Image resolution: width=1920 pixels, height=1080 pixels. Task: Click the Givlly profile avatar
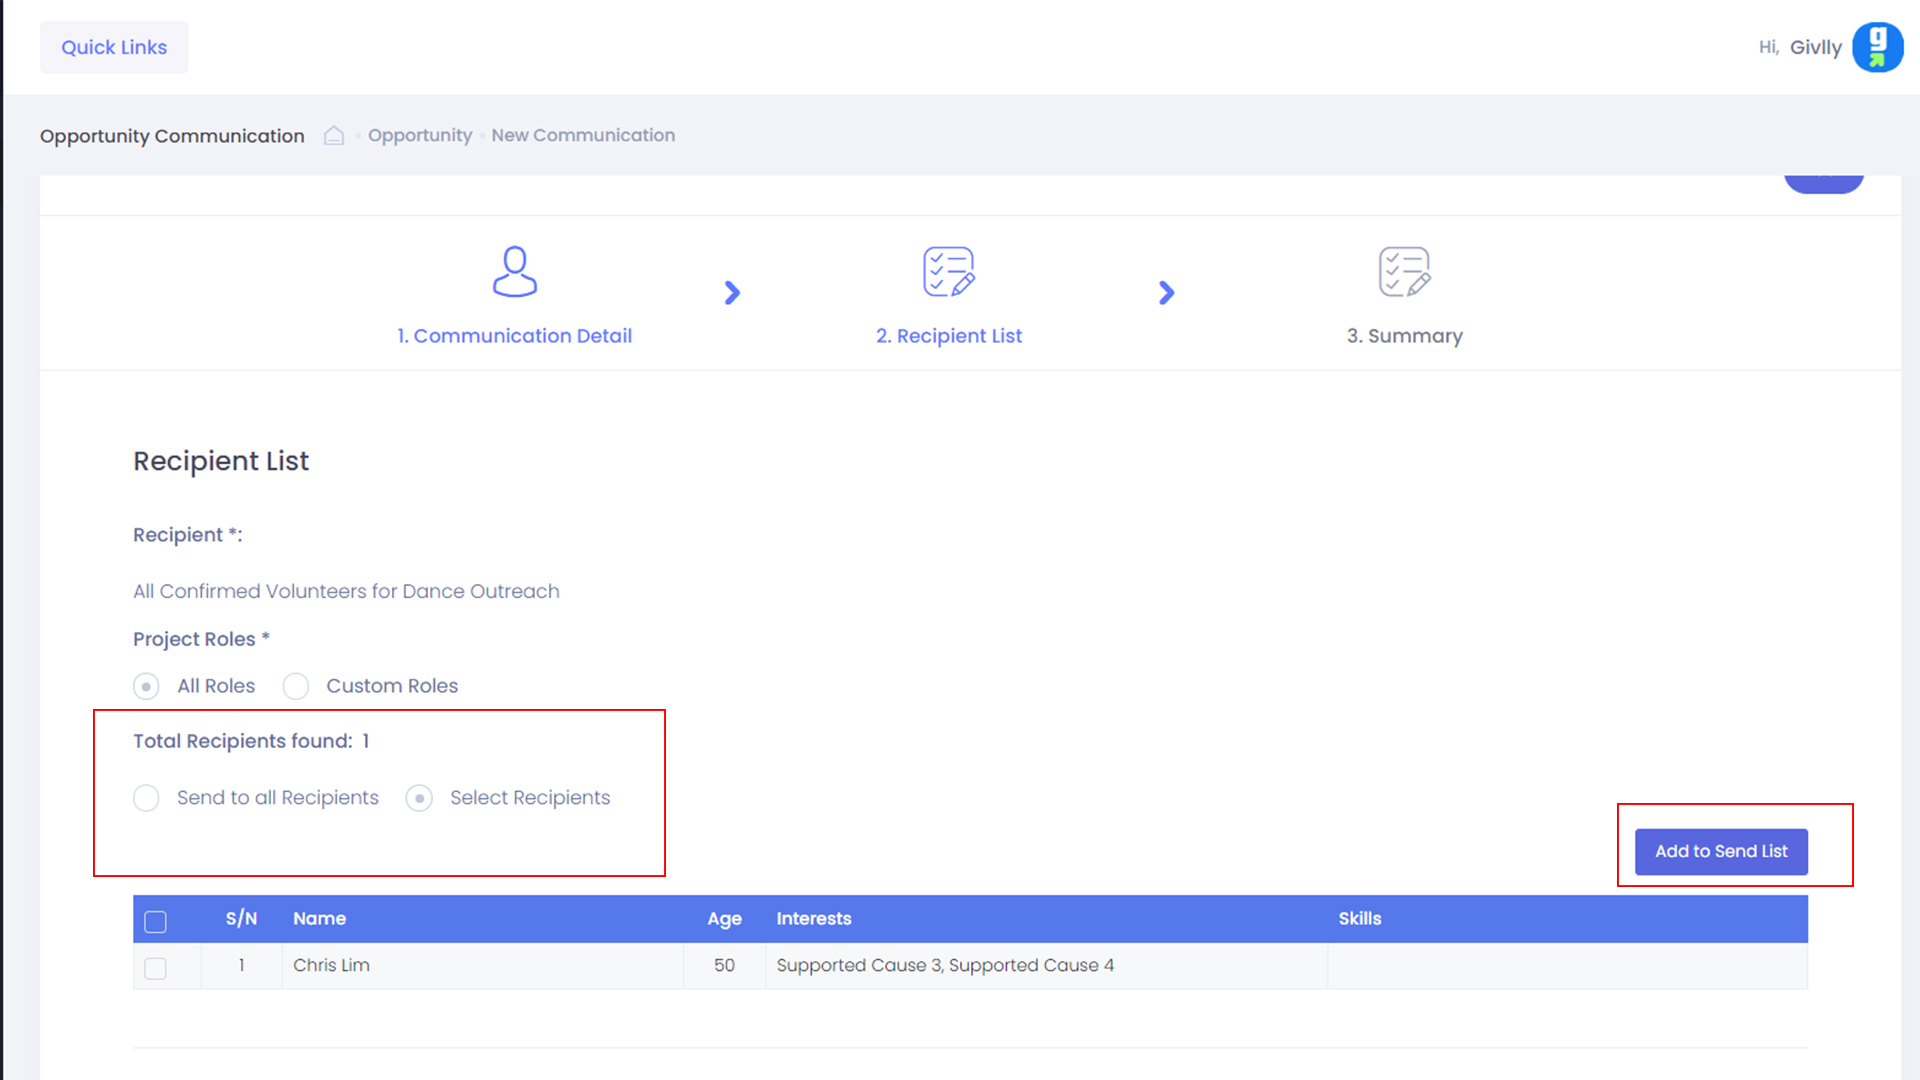pos(1877,47)
